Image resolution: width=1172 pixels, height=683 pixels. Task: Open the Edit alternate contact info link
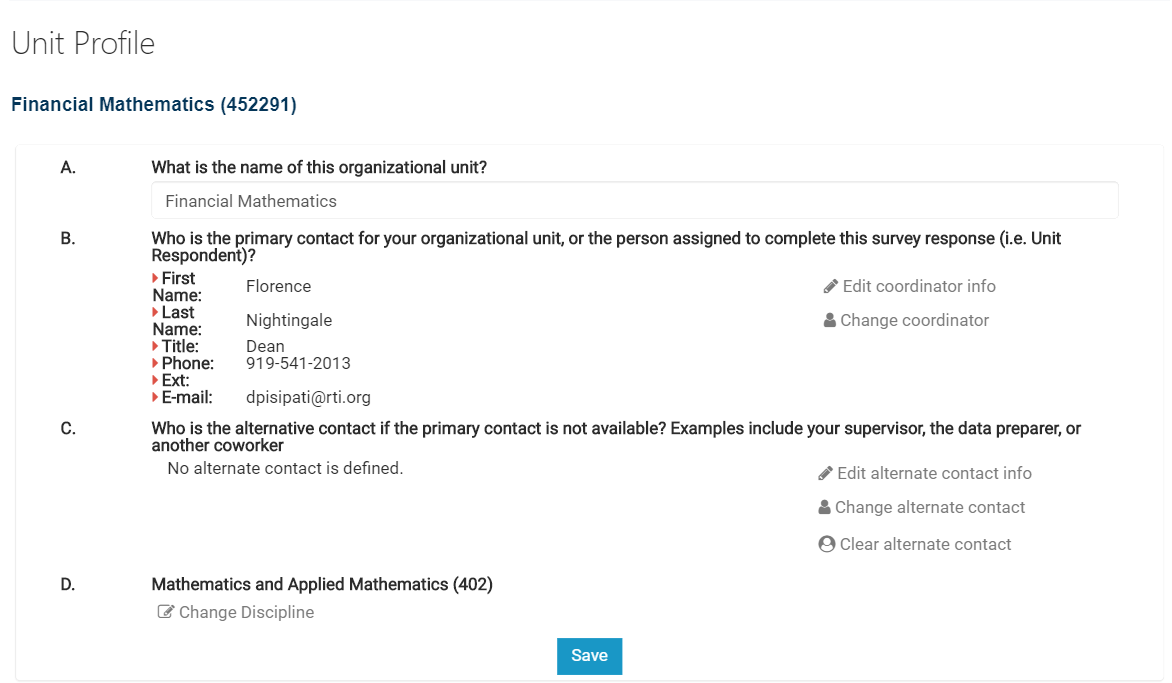coord(934,474)
